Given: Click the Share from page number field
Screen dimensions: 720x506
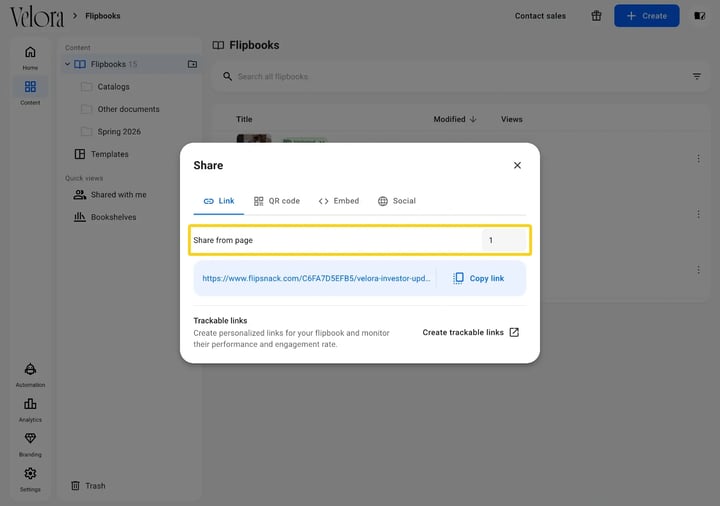Looking at the screenshot, I should [504, 240].
